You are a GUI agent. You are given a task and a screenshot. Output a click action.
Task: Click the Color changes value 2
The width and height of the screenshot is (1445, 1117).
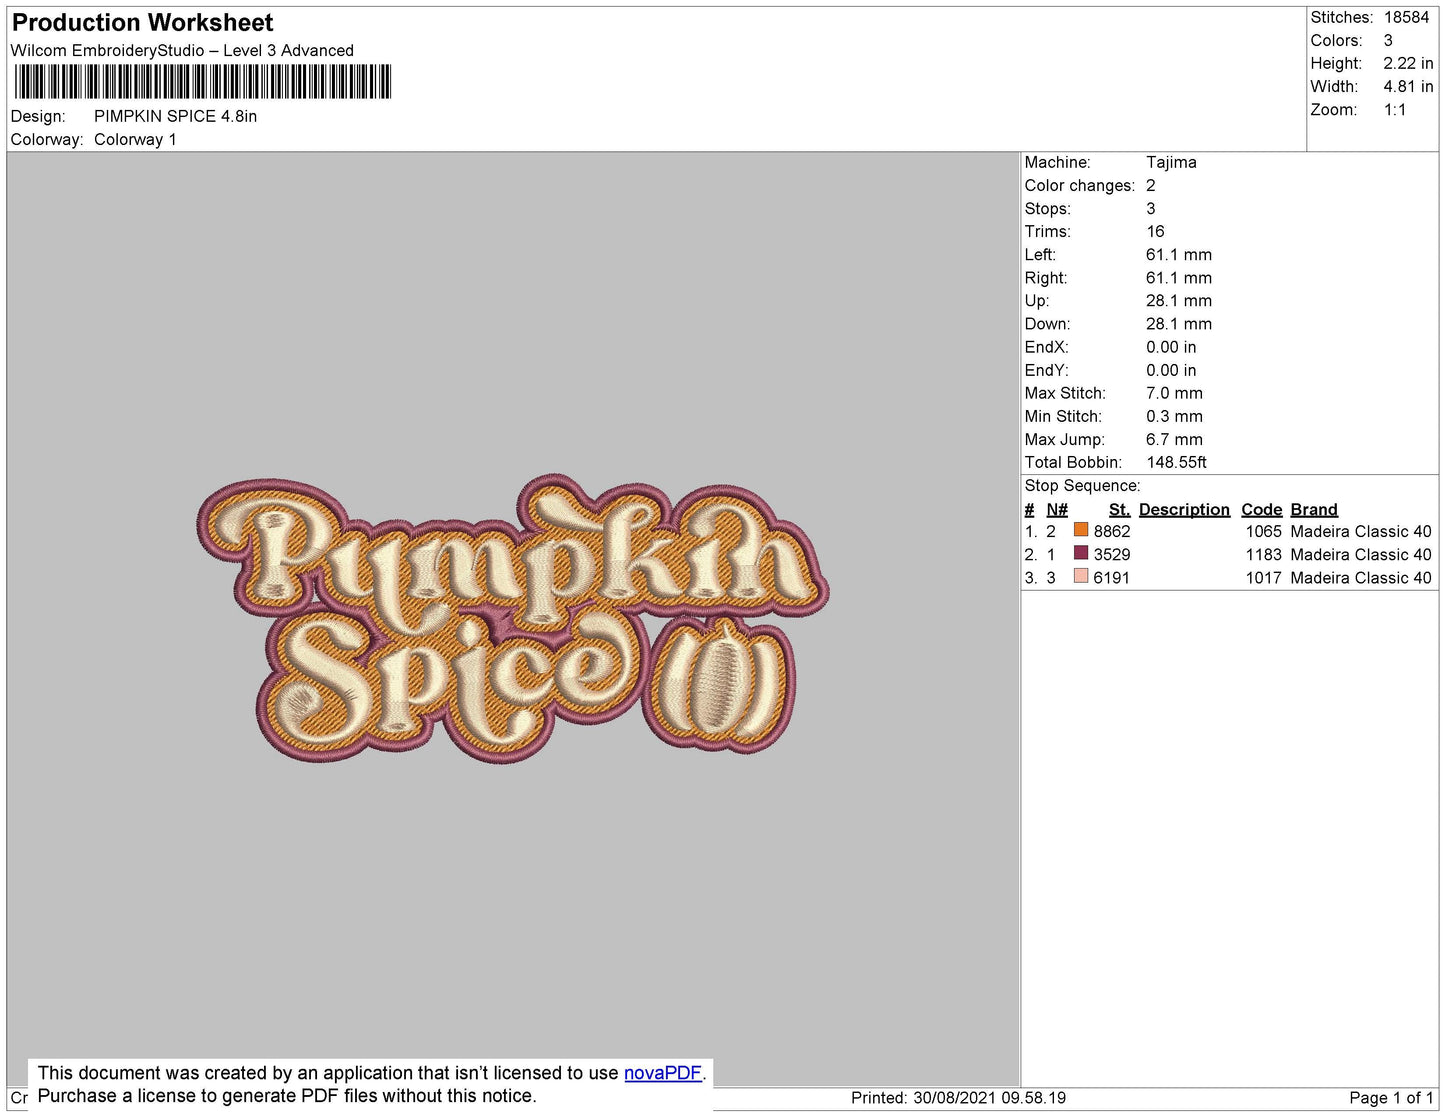click(x=1151, y=185)
